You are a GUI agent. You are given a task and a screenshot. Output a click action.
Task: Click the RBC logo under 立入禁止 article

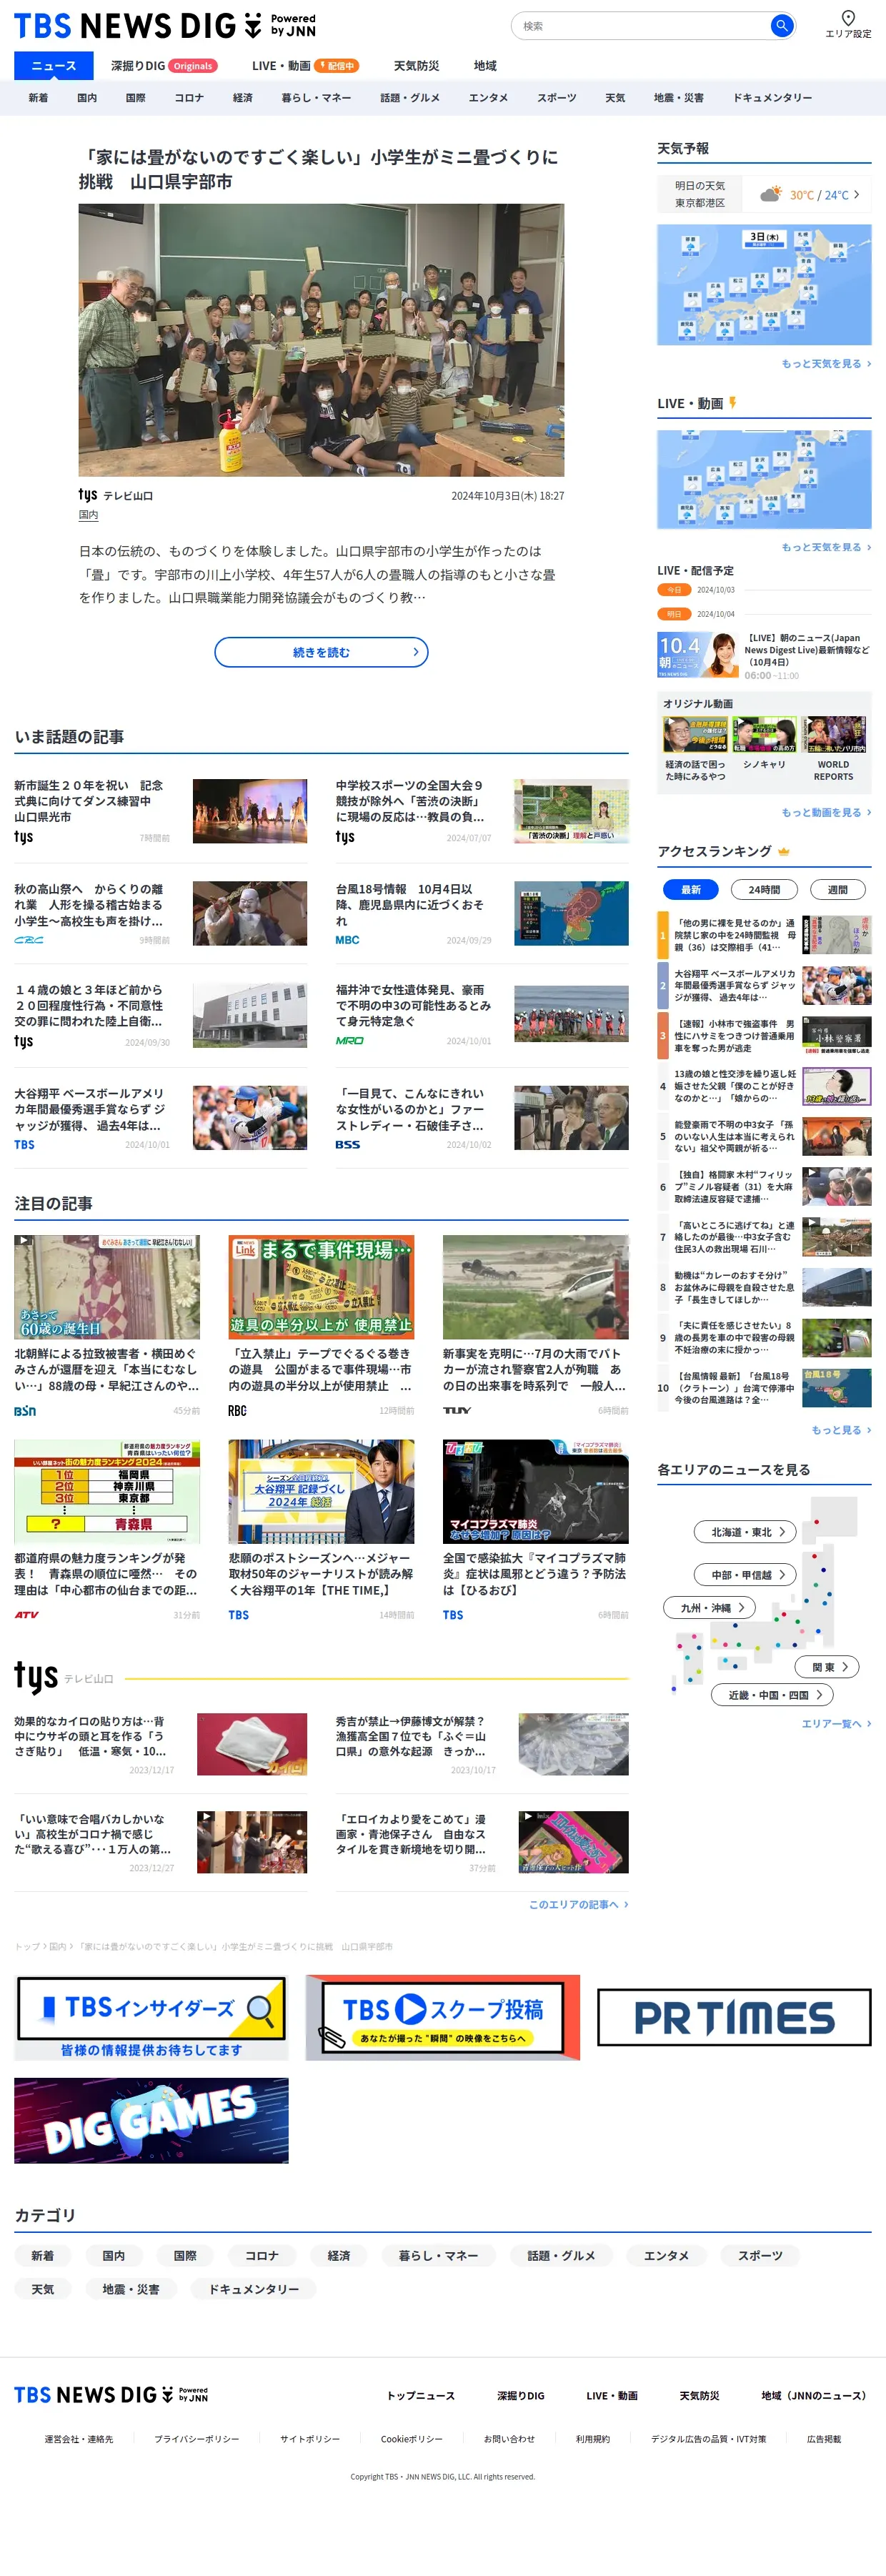pyautogui.click(x=237, y=1410)
